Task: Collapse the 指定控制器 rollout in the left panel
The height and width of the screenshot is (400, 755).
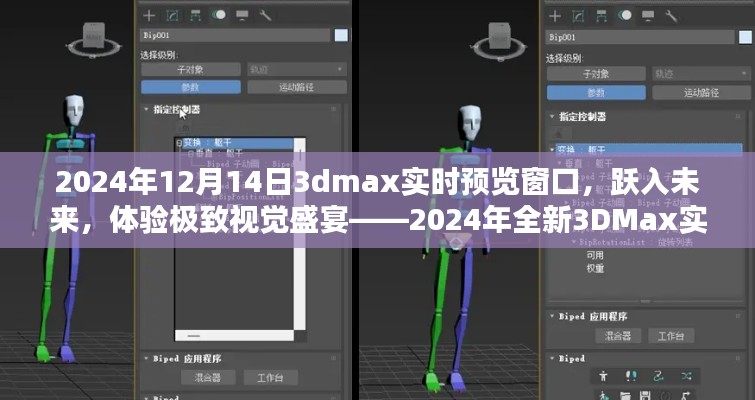Action: click(x=146, y=109)
